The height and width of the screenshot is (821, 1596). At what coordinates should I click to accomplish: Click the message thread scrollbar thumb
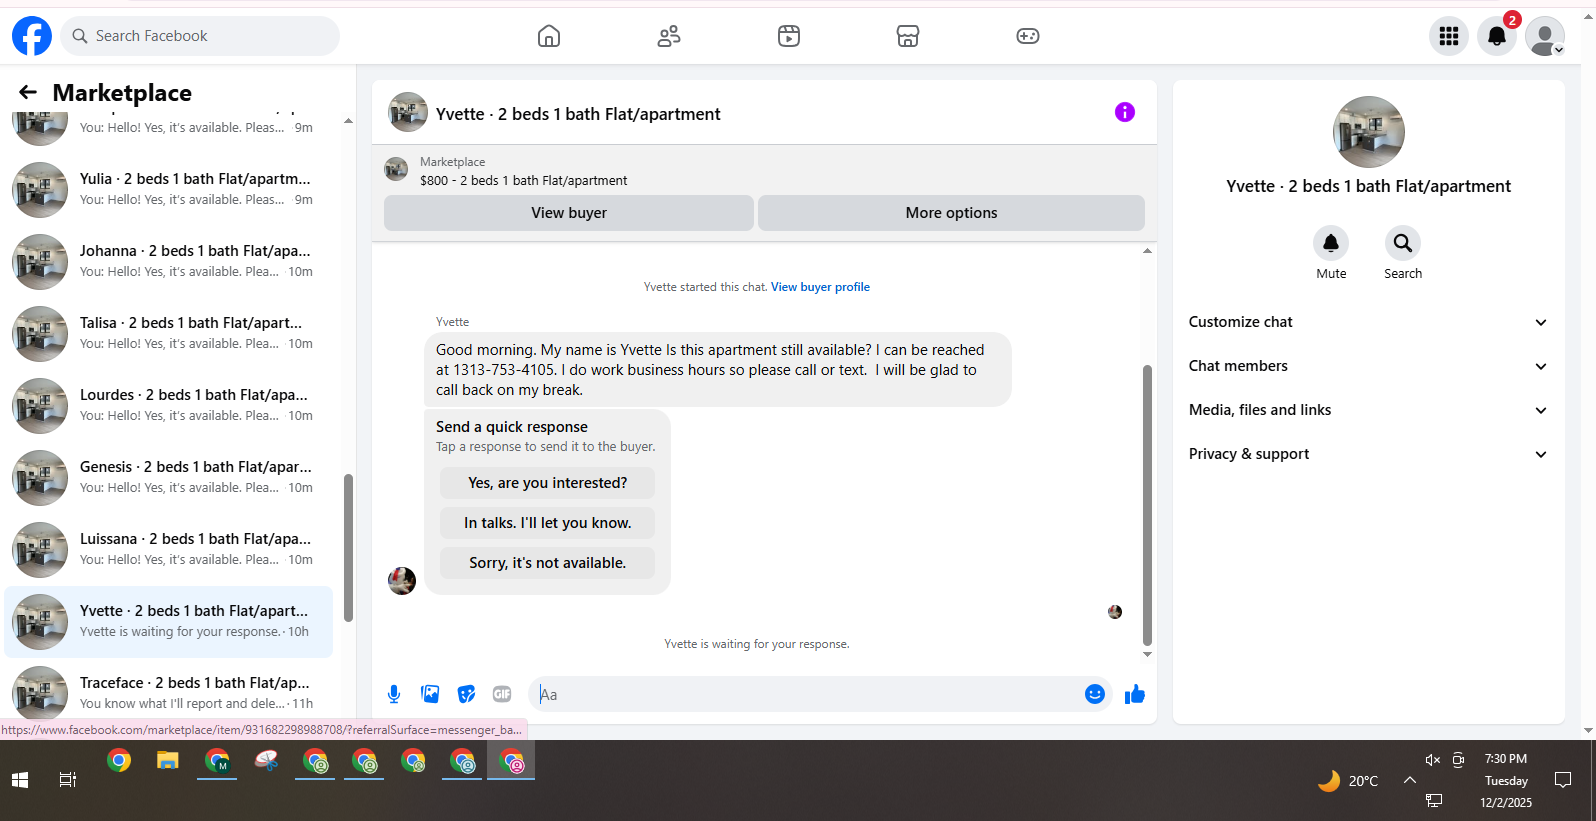[x=1147, y=505]
